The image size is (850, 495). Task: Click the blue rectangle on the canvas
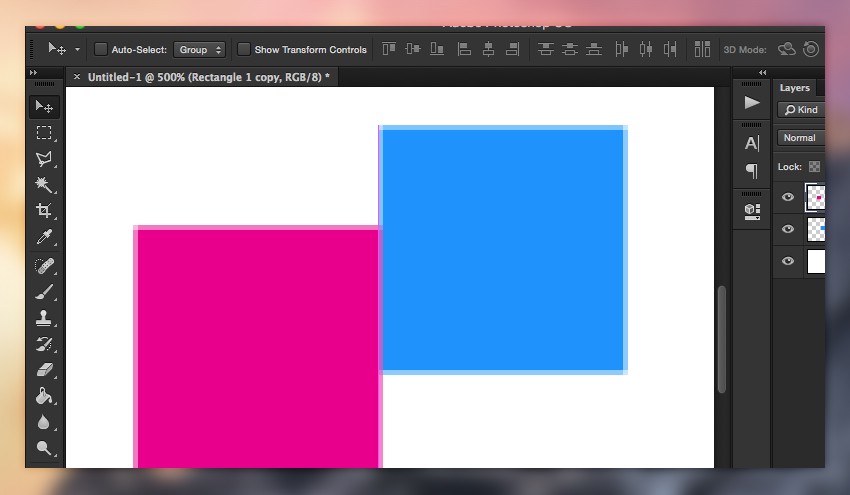(x=503, y=249)
